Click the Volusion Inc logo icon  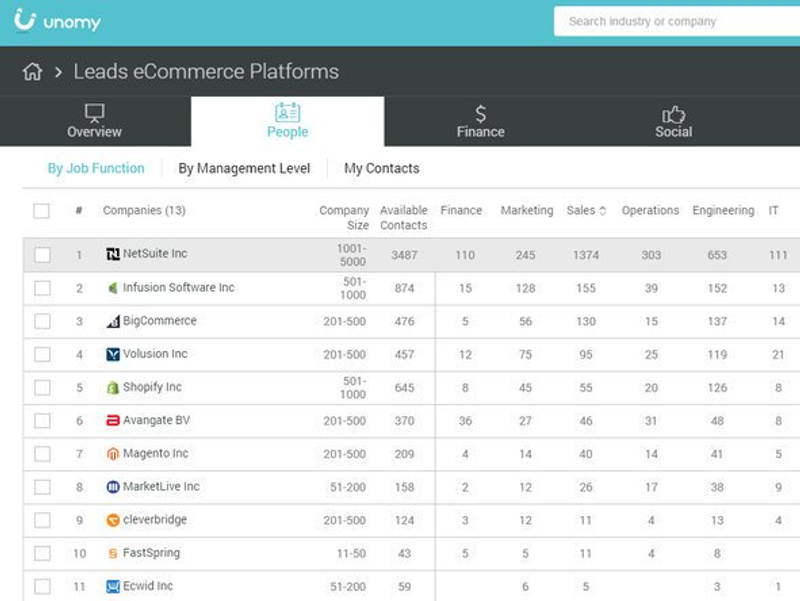[113, 354]
